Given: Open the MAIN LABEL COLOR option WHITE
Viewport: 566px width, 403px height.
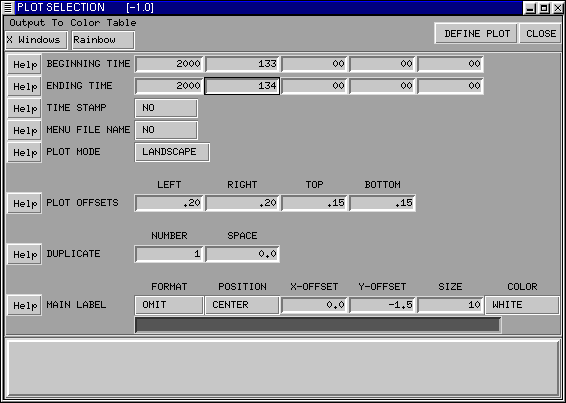Looking at the screenshot, I should pyautogui.click(x=522, y=305).
